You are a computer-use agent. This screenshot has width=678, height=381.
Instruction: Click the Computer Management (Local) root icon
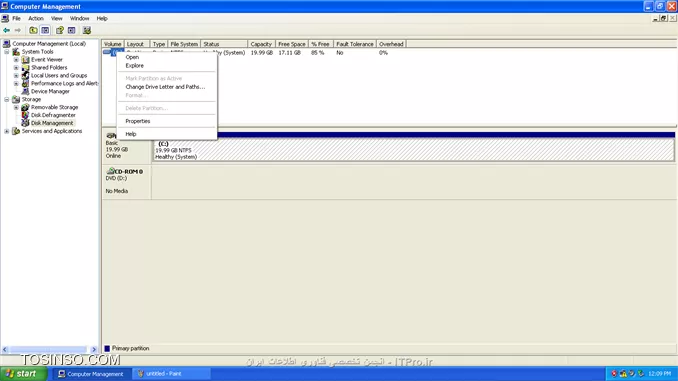click(6, 44)
